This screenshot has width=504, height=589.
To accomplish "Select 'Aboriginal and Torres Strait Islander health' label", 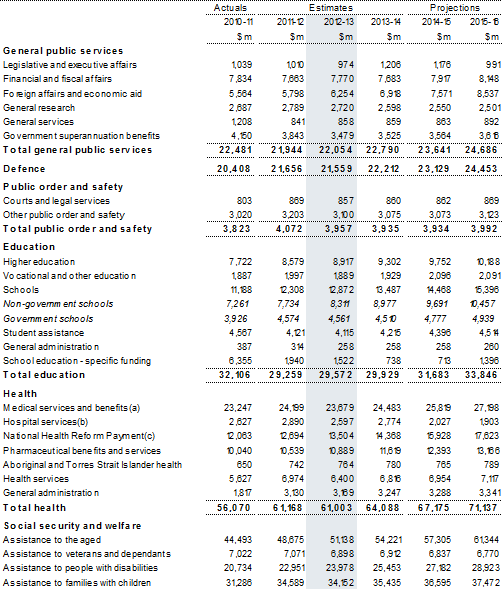I will coord(92,465).
